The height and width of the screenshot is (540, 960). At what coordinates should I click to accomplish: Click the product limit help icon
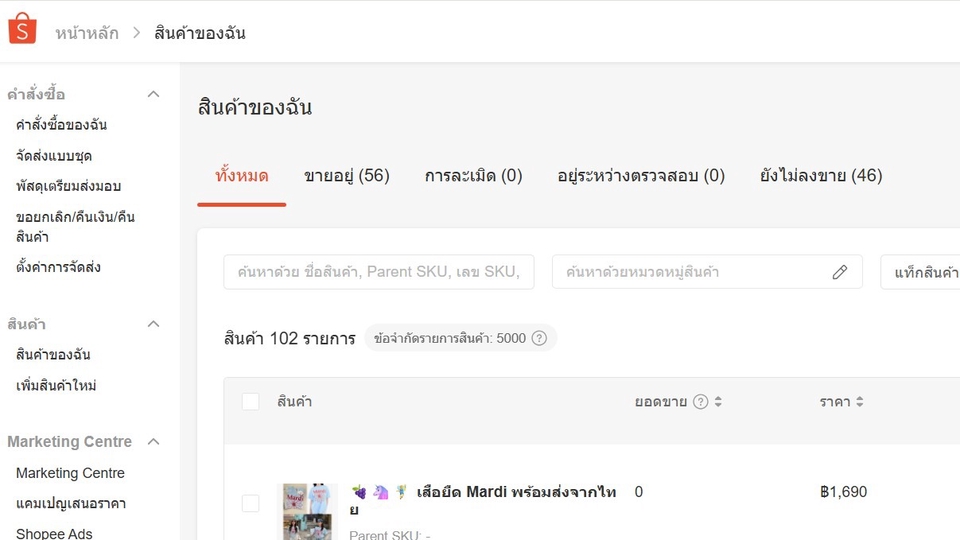(x=539, y=338)
